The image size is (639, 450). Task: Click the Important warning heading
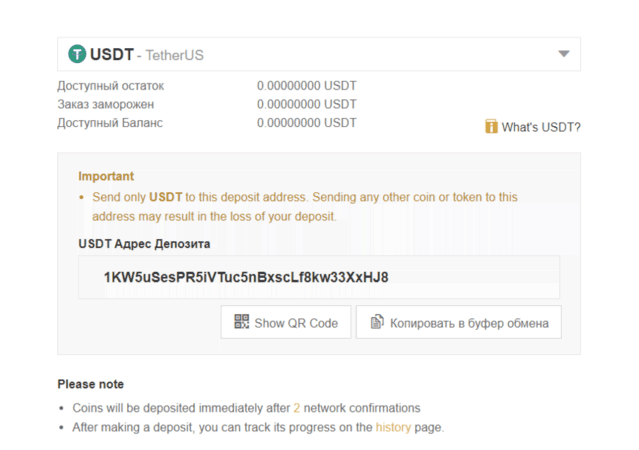[106, 176]
